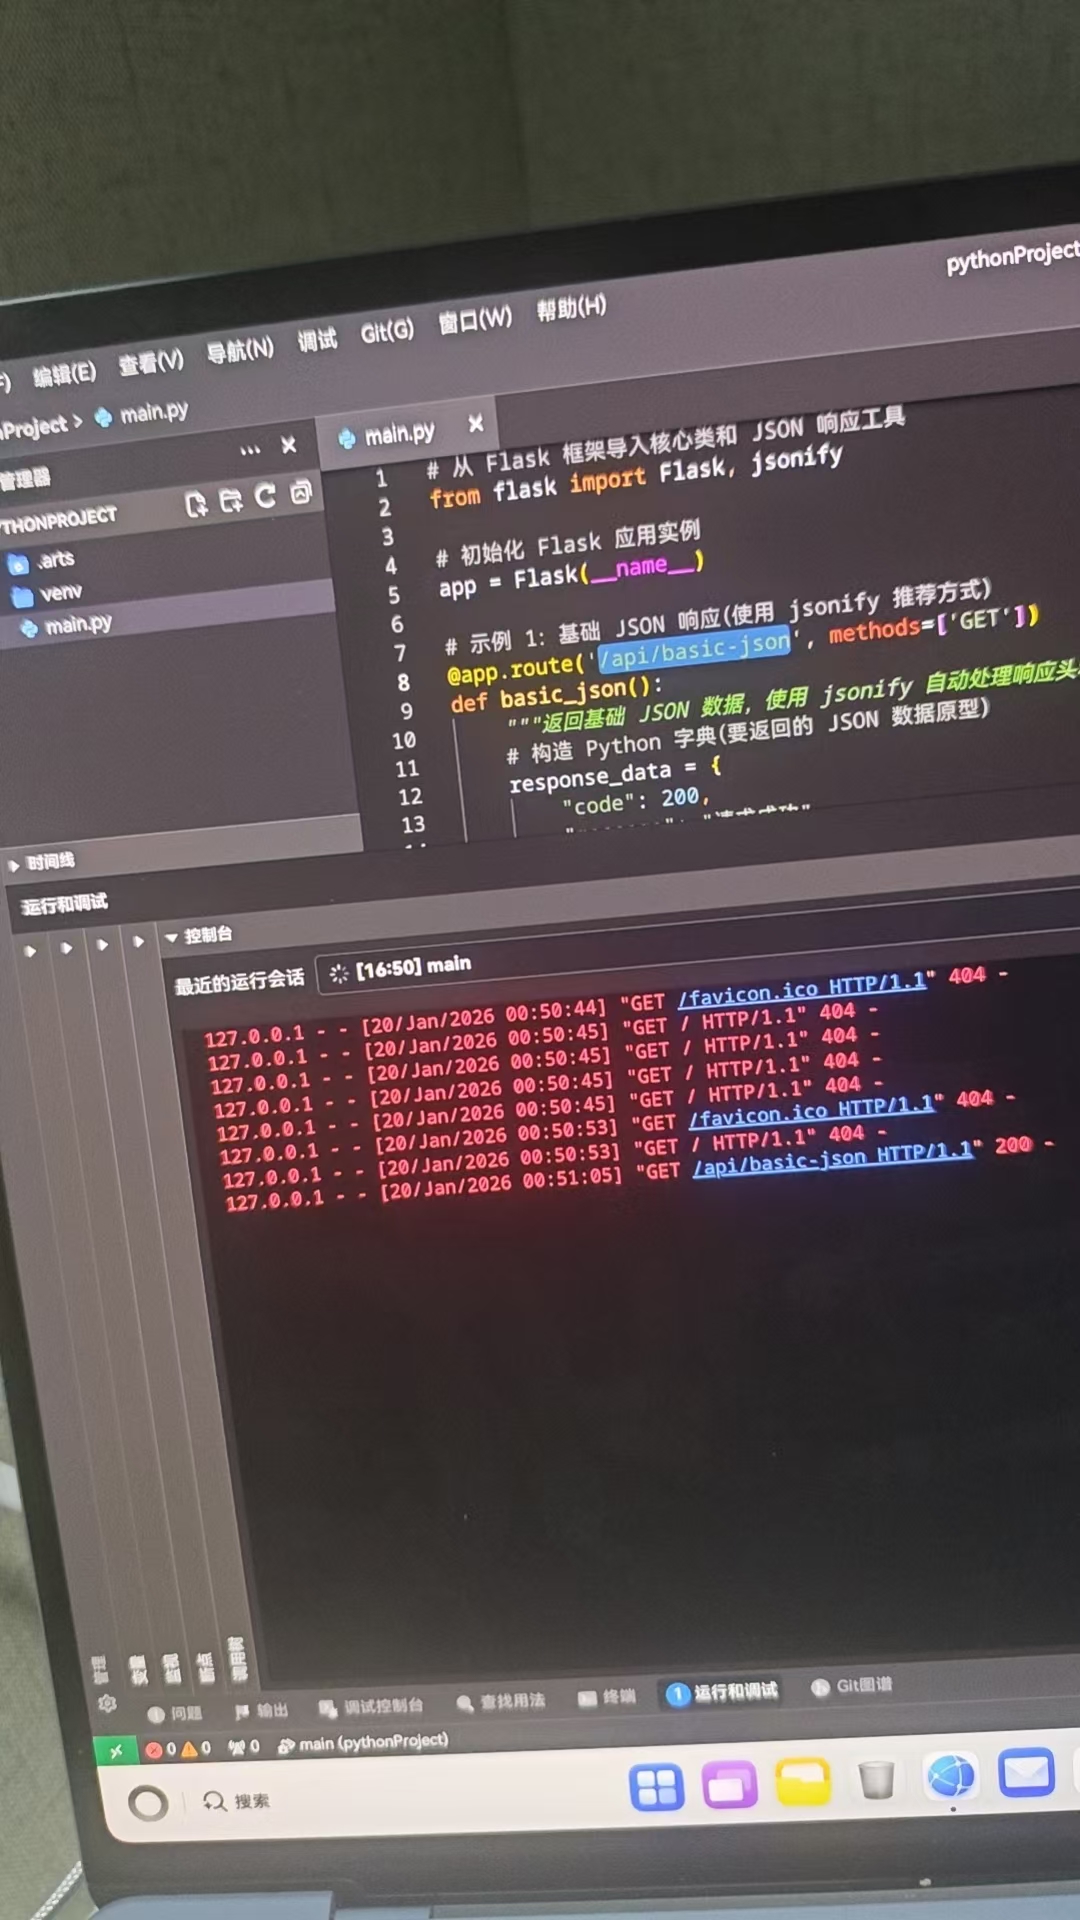Click the 'def basic_json():' code line
Viewport: 1080px width, 1920px height.
[x=556, y=694]
